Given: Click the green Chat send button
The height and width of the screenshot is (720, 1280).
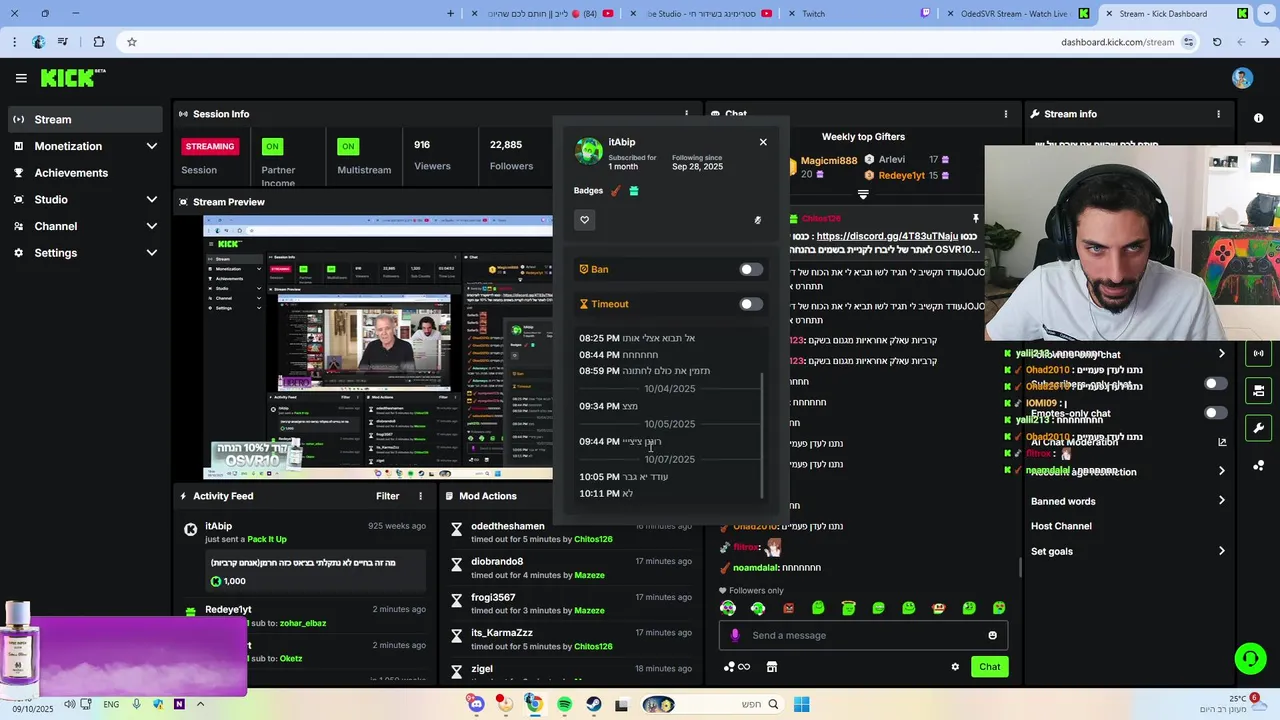Looking at the screenshot, I should 989,667.
